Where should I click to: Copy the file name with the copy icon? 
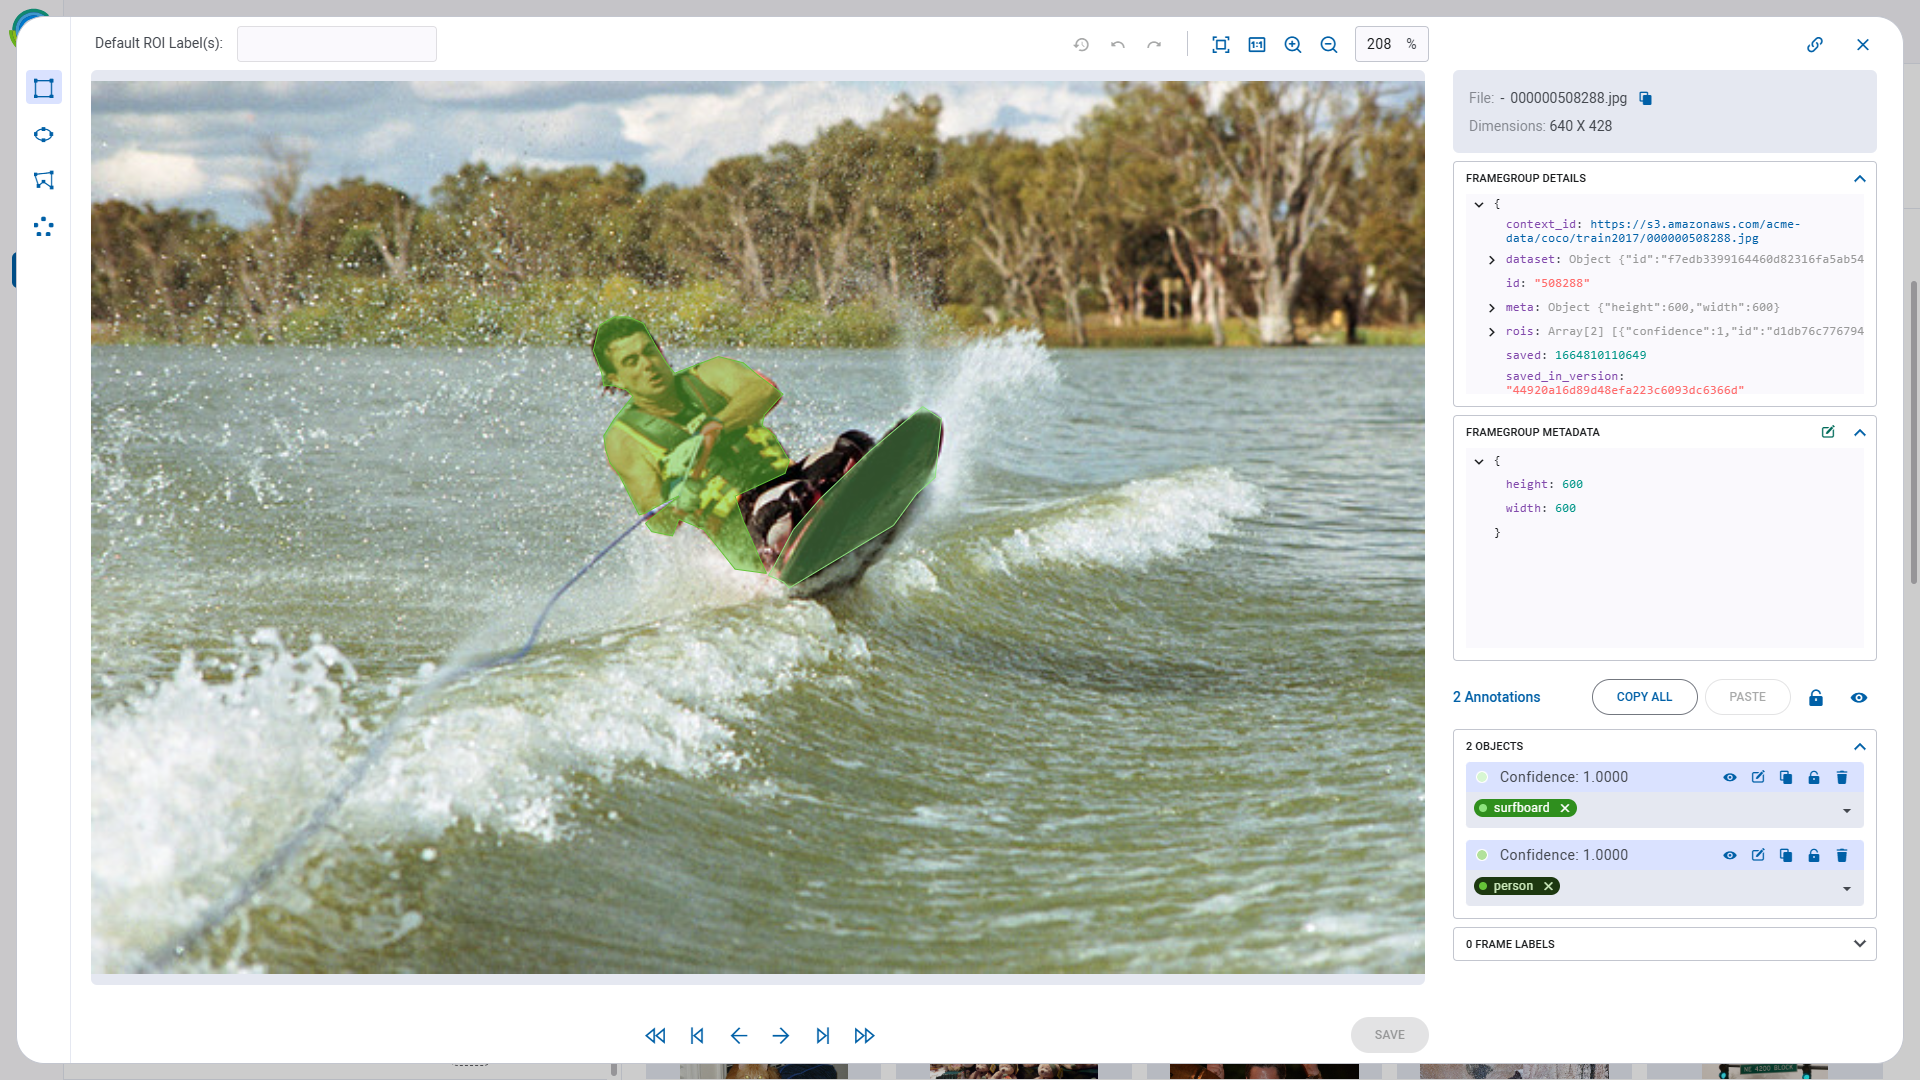[1646, 98]
